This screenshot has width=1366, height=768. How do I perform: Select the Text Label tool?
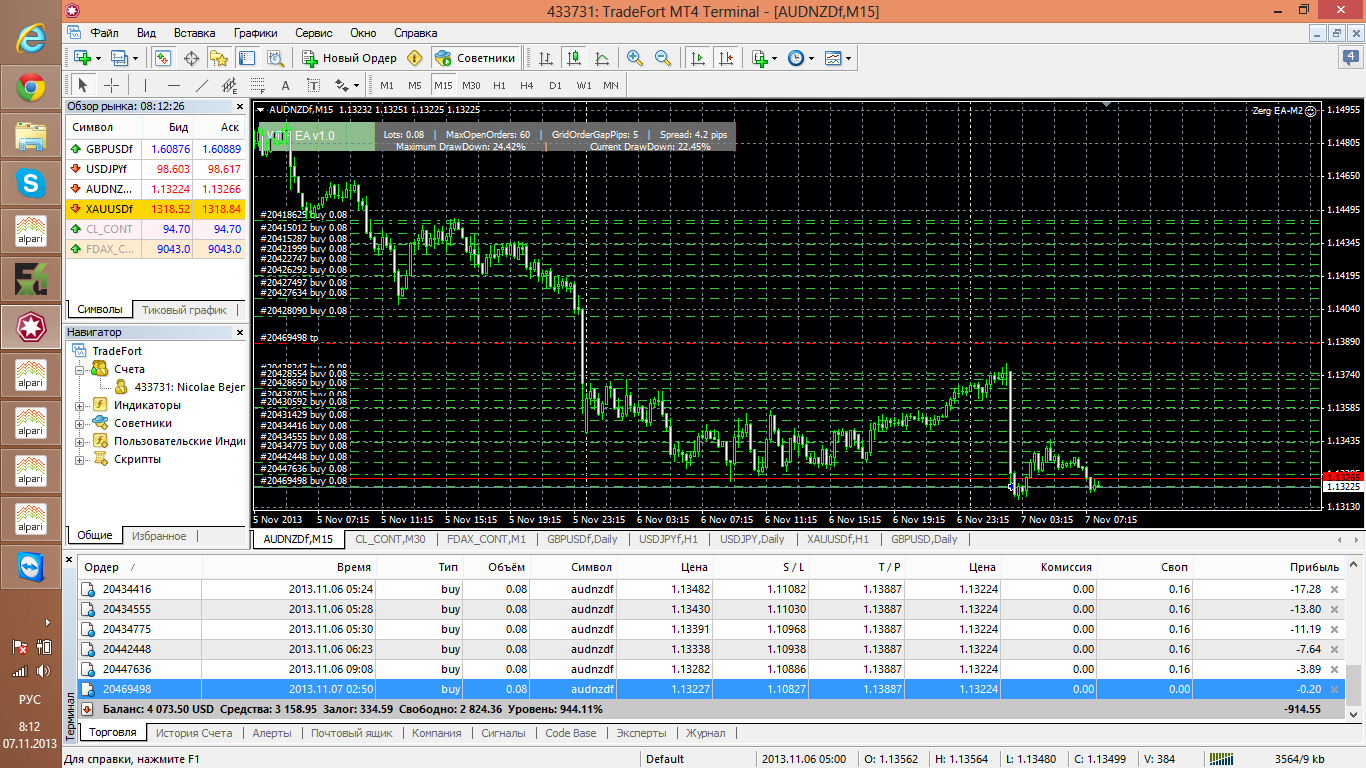coord(314,85)
